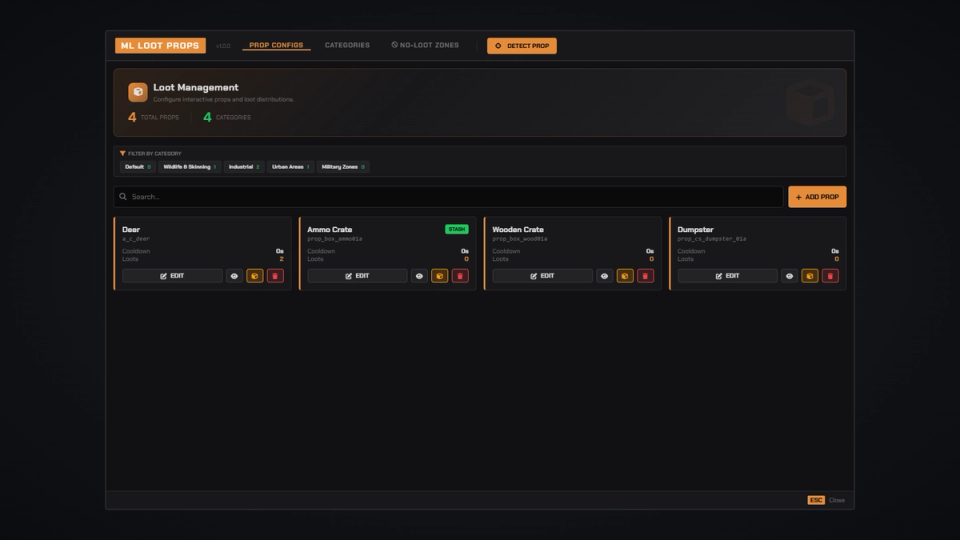Click model name a_c_deer
This screenshot has height=540, width=960.
click(x=135, y=239)
